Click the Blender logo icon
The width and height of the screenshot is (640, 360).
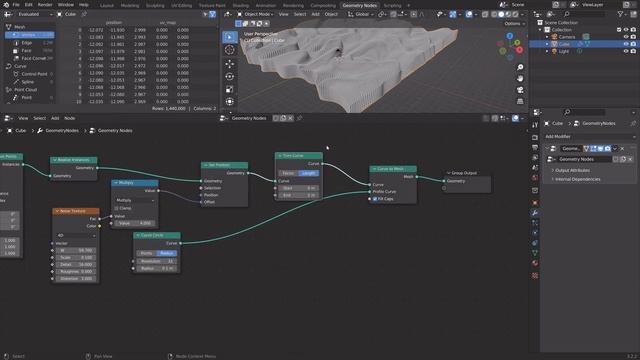[x=6, y=5]
